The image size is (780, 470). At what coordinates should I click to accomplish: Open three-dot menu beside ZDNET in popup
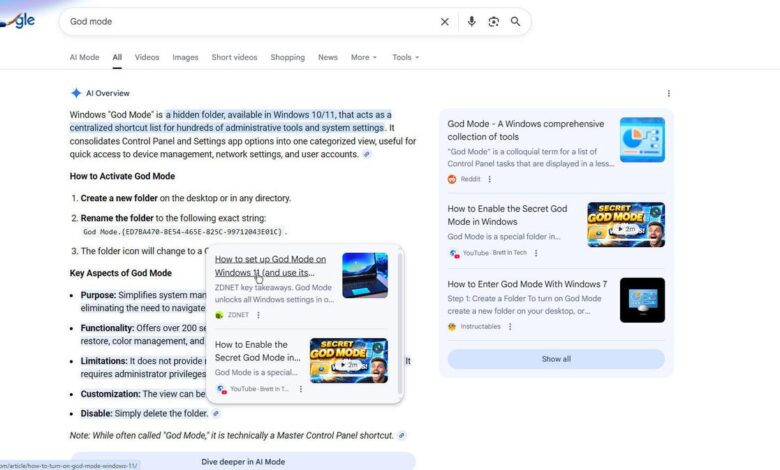(258, 315)
